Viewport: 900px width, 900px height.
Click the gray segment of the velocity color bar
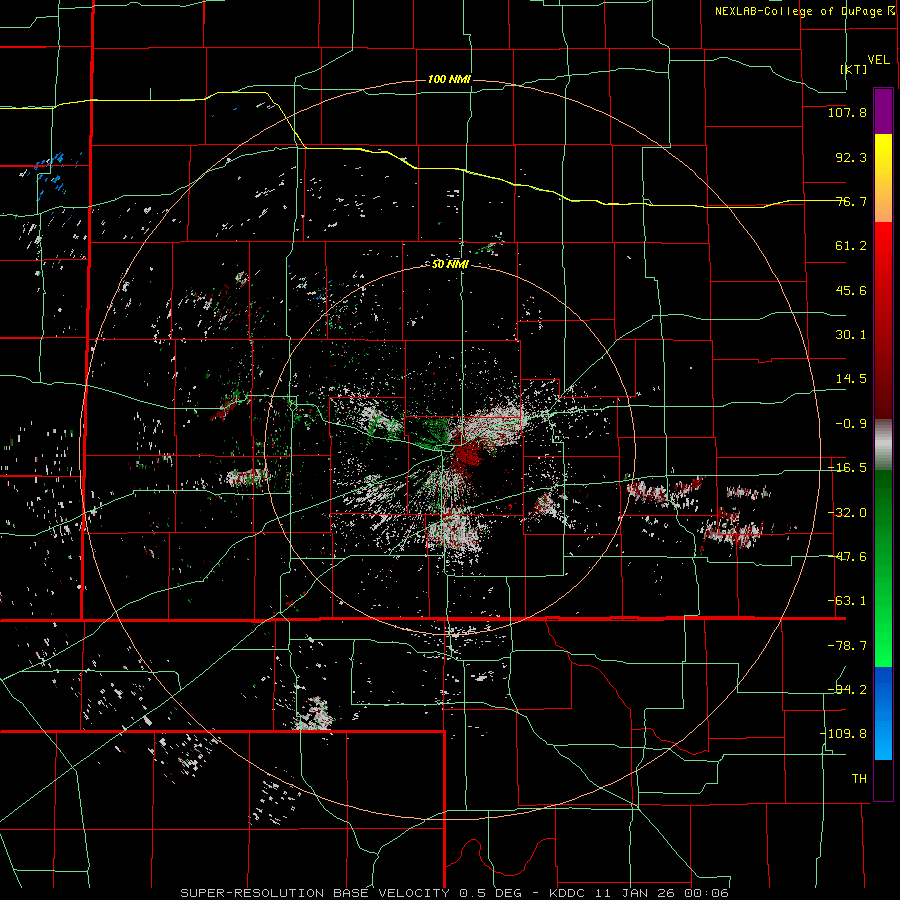point(883,445)
